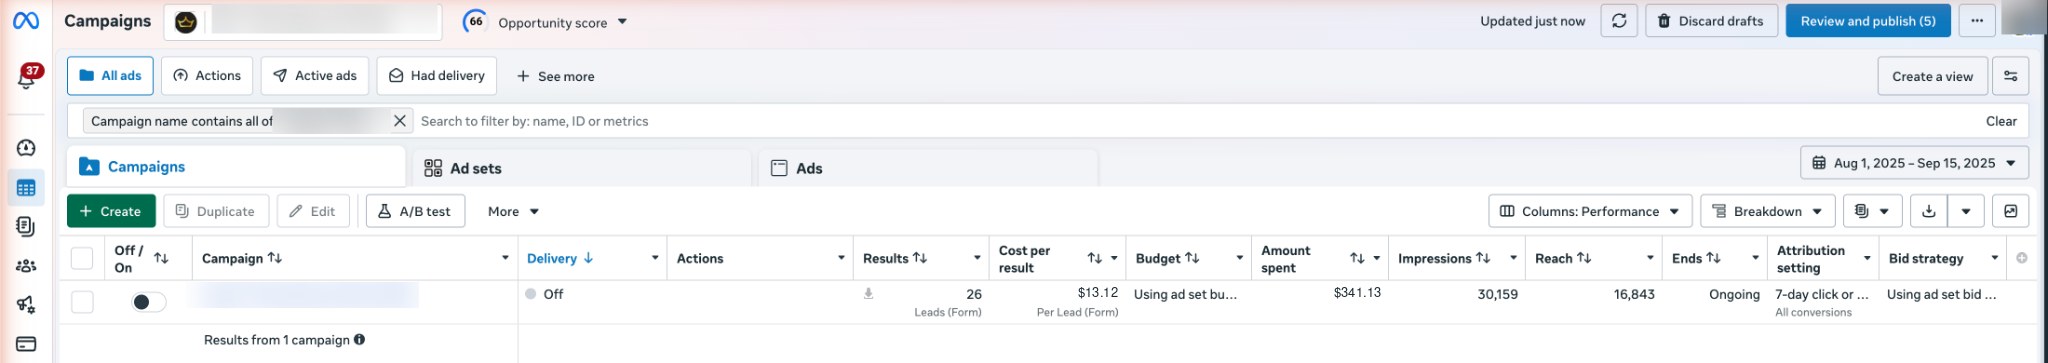
Task: Open the ad account selector
Action: [x=303, y=21]
